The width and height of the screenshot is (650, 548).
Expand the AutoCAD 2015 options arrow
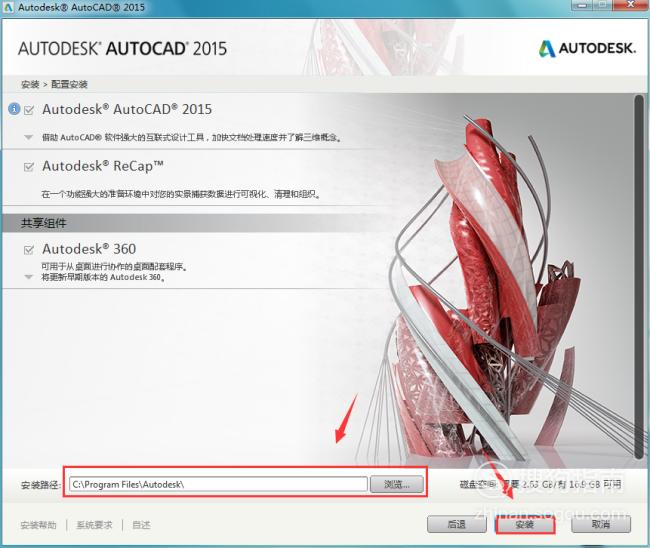29,137
